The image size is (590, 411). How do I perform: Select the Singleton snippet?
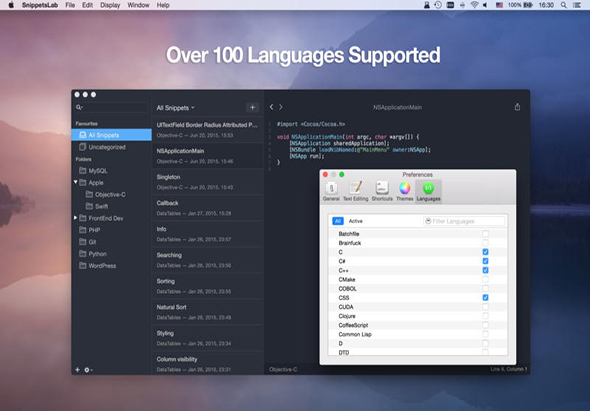tap(207, 182)
